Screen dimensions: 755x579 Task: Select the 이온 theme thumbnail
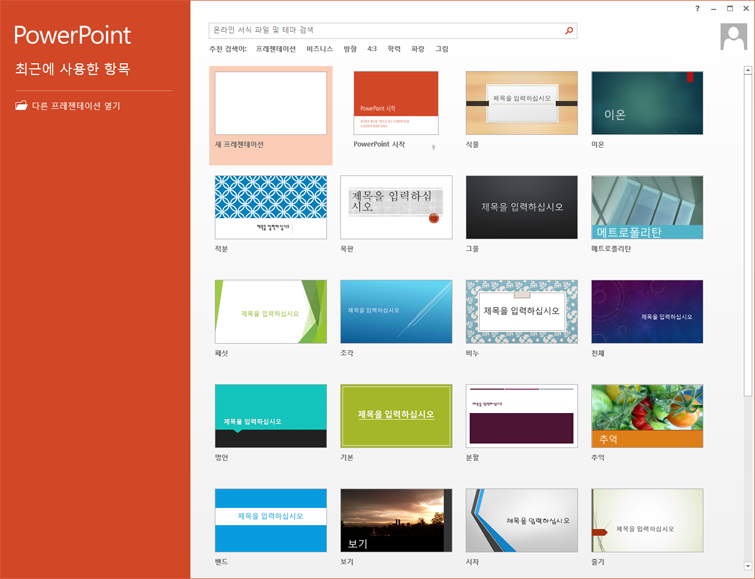(x=647, y=103)
